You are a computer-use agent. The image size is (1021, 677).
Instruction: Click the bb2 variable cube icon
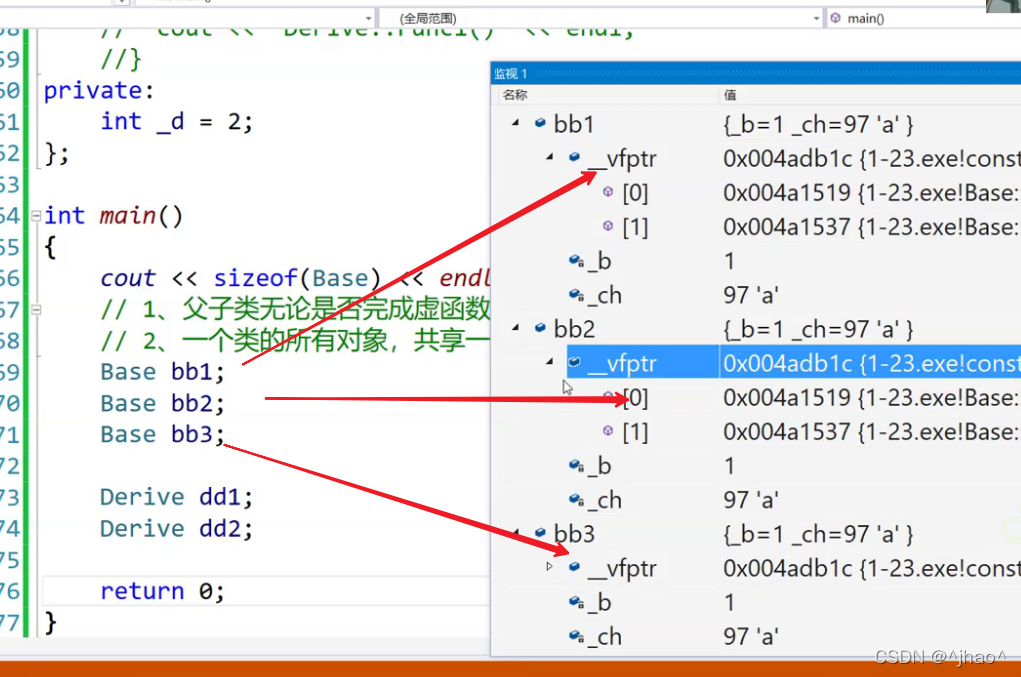point(540,327)
